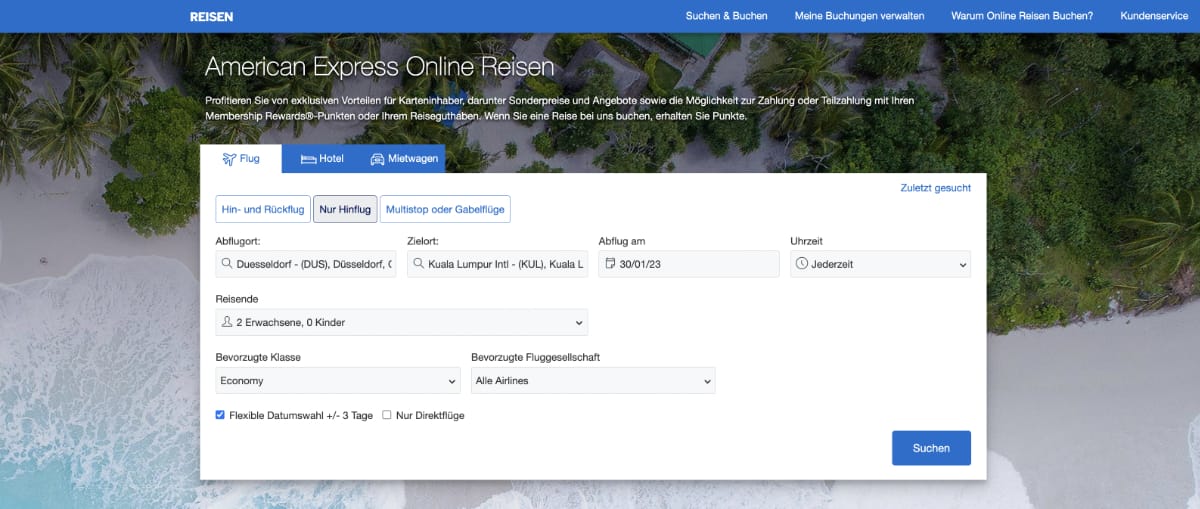
Task: Click the American Express Online Reisen heading
Action: [x=379, y=67]
